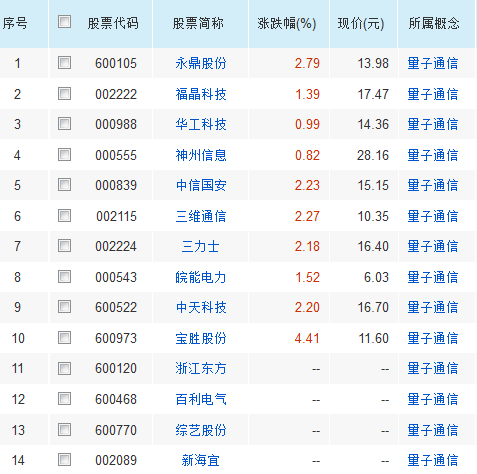Select stock code 600973
The height and width of the screenshot is (474, 477).
(116, 338)
